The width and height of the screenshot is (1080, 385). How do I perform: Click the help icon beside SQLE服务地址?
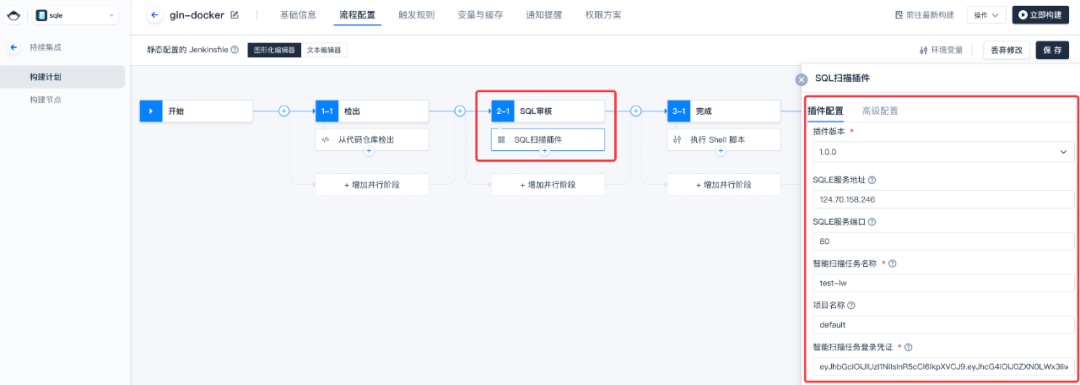[872, 180]
